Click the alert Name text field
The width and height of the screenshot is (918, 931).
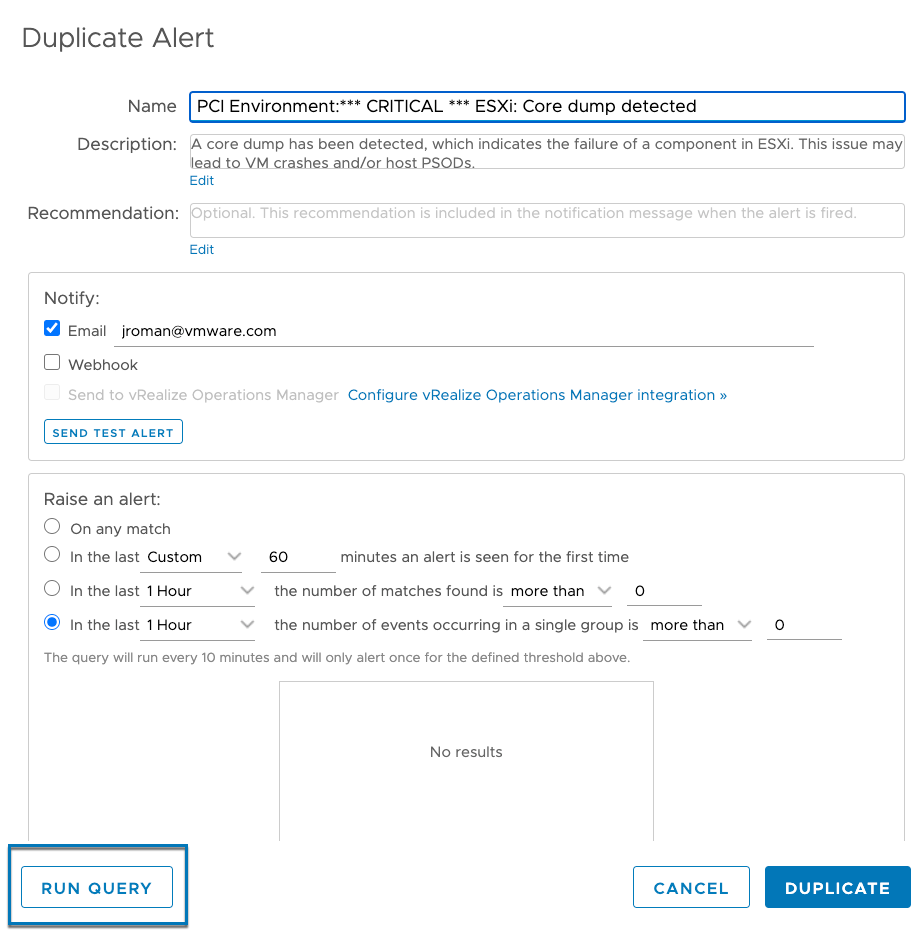[x=546, y=106]
